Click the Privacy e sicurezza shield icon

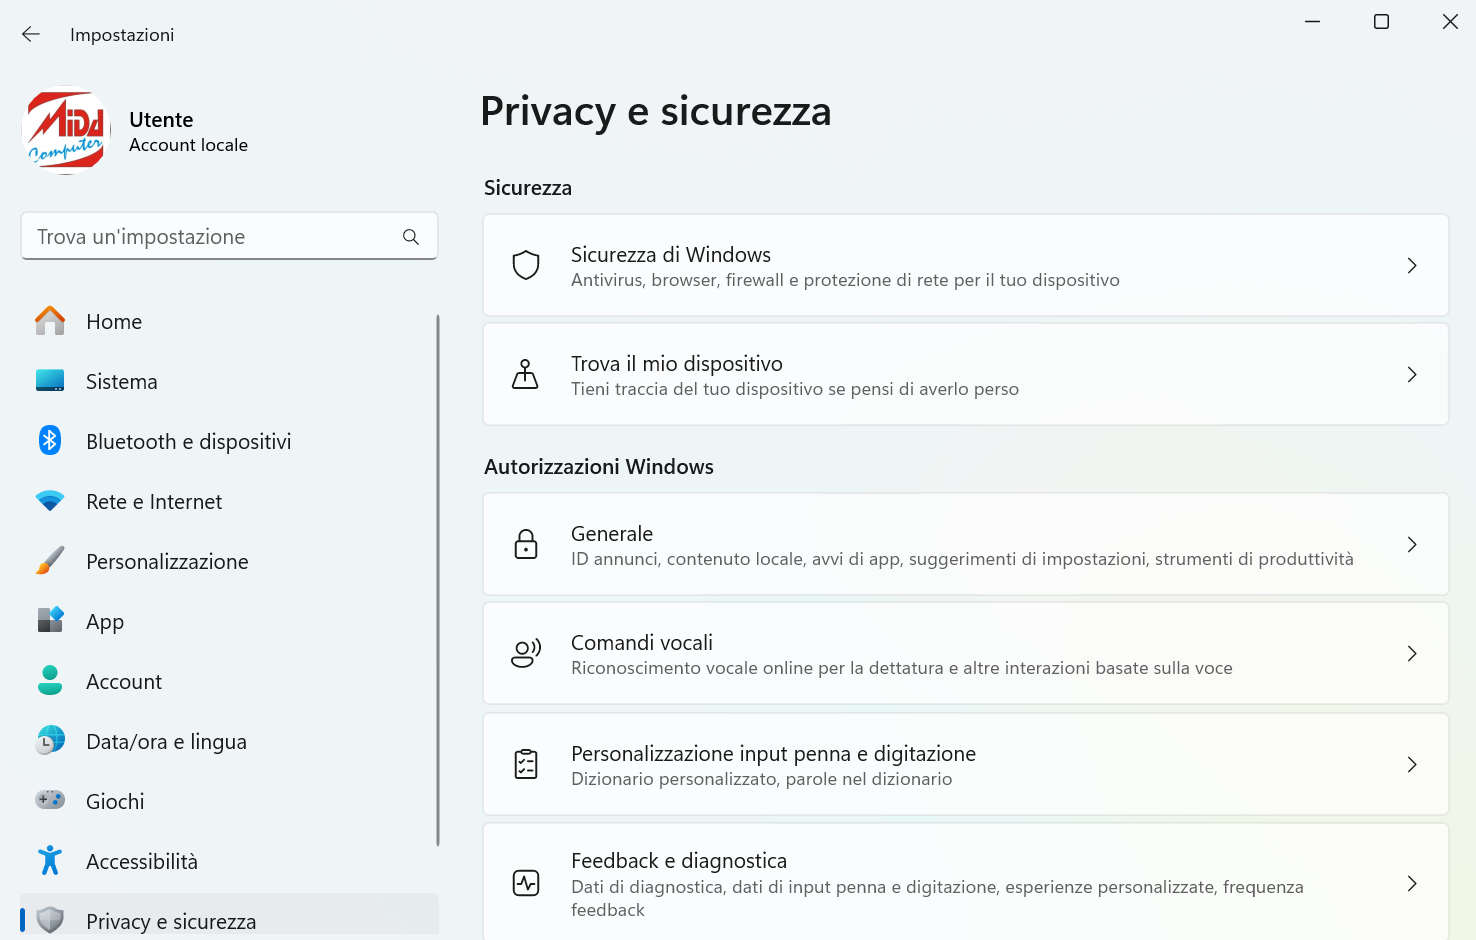click(50, 920)
